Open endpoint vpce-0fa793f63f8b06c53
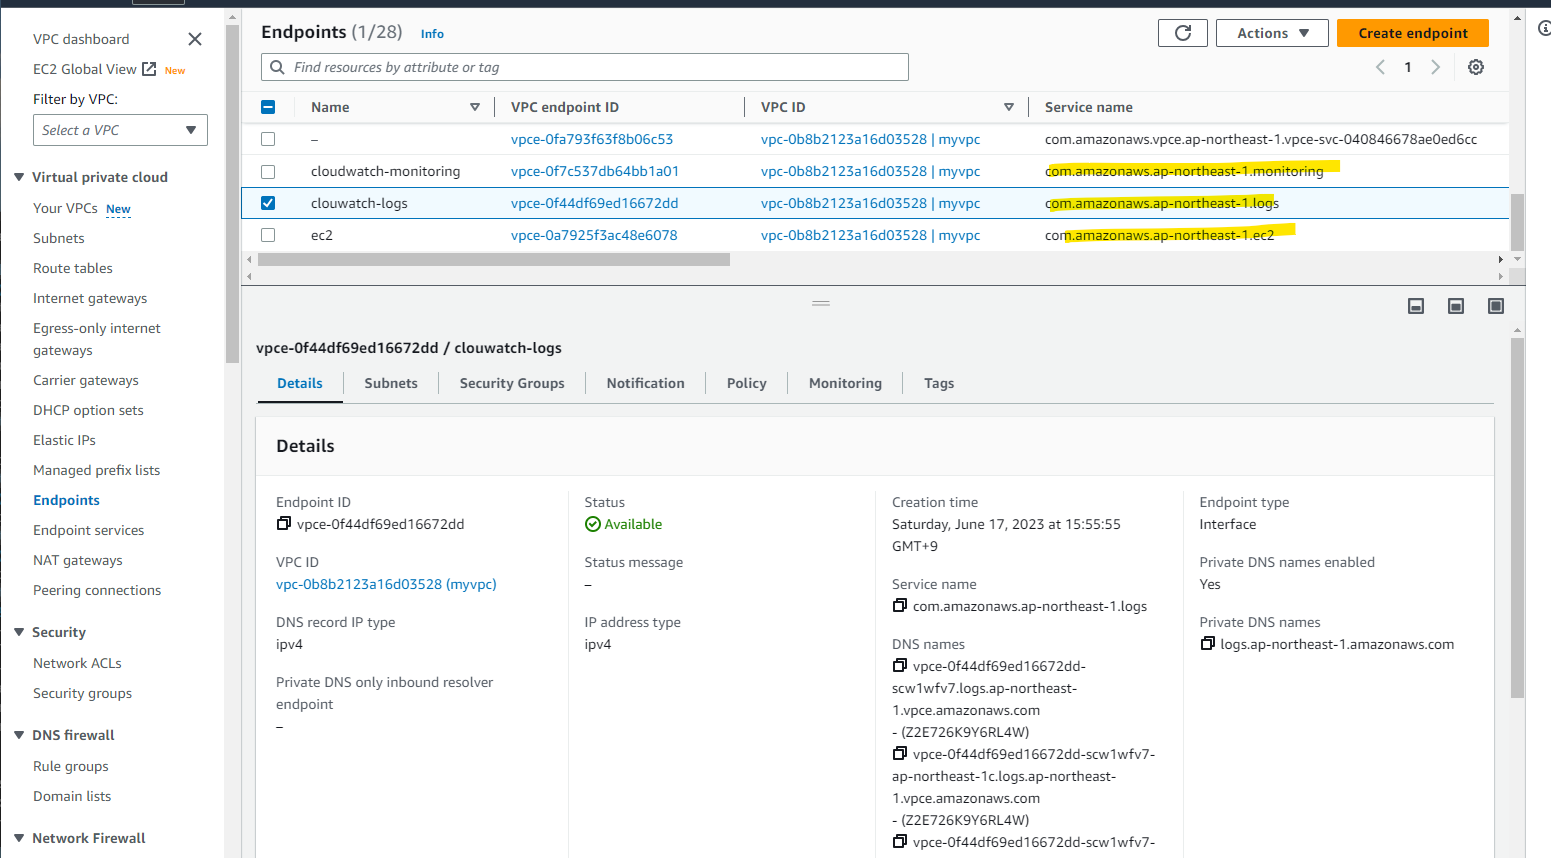This screenshot has width=1551, height=858. pyautogui.click(x=592, y=139)
